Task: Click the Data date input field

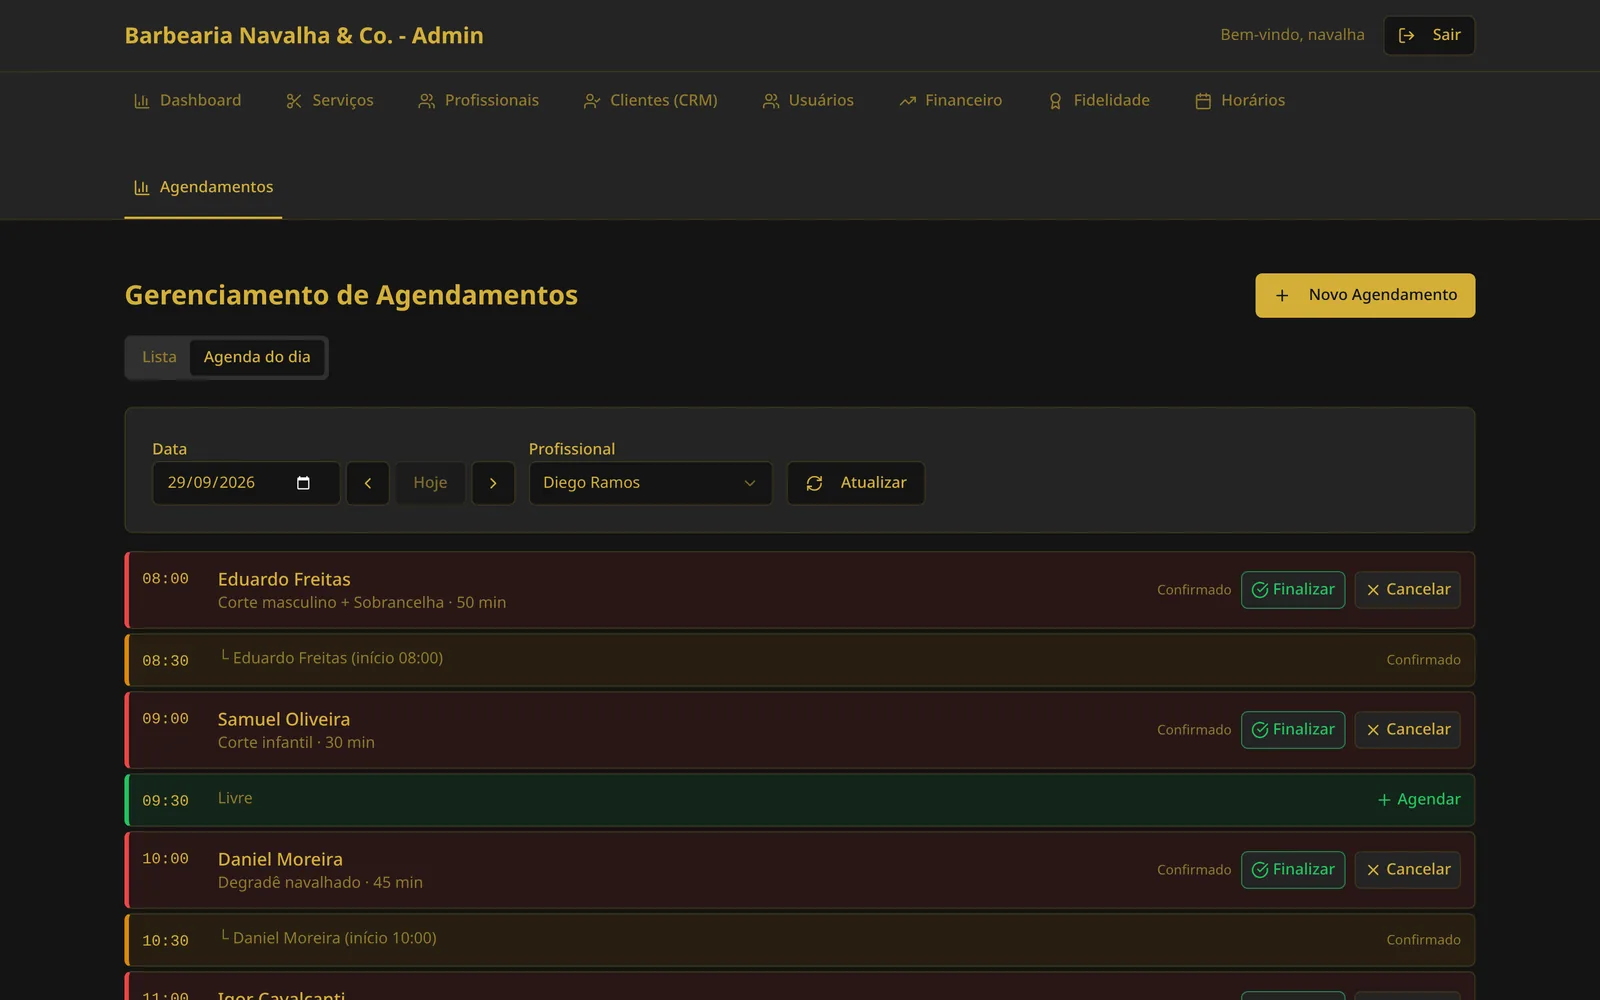Action: 246,483
